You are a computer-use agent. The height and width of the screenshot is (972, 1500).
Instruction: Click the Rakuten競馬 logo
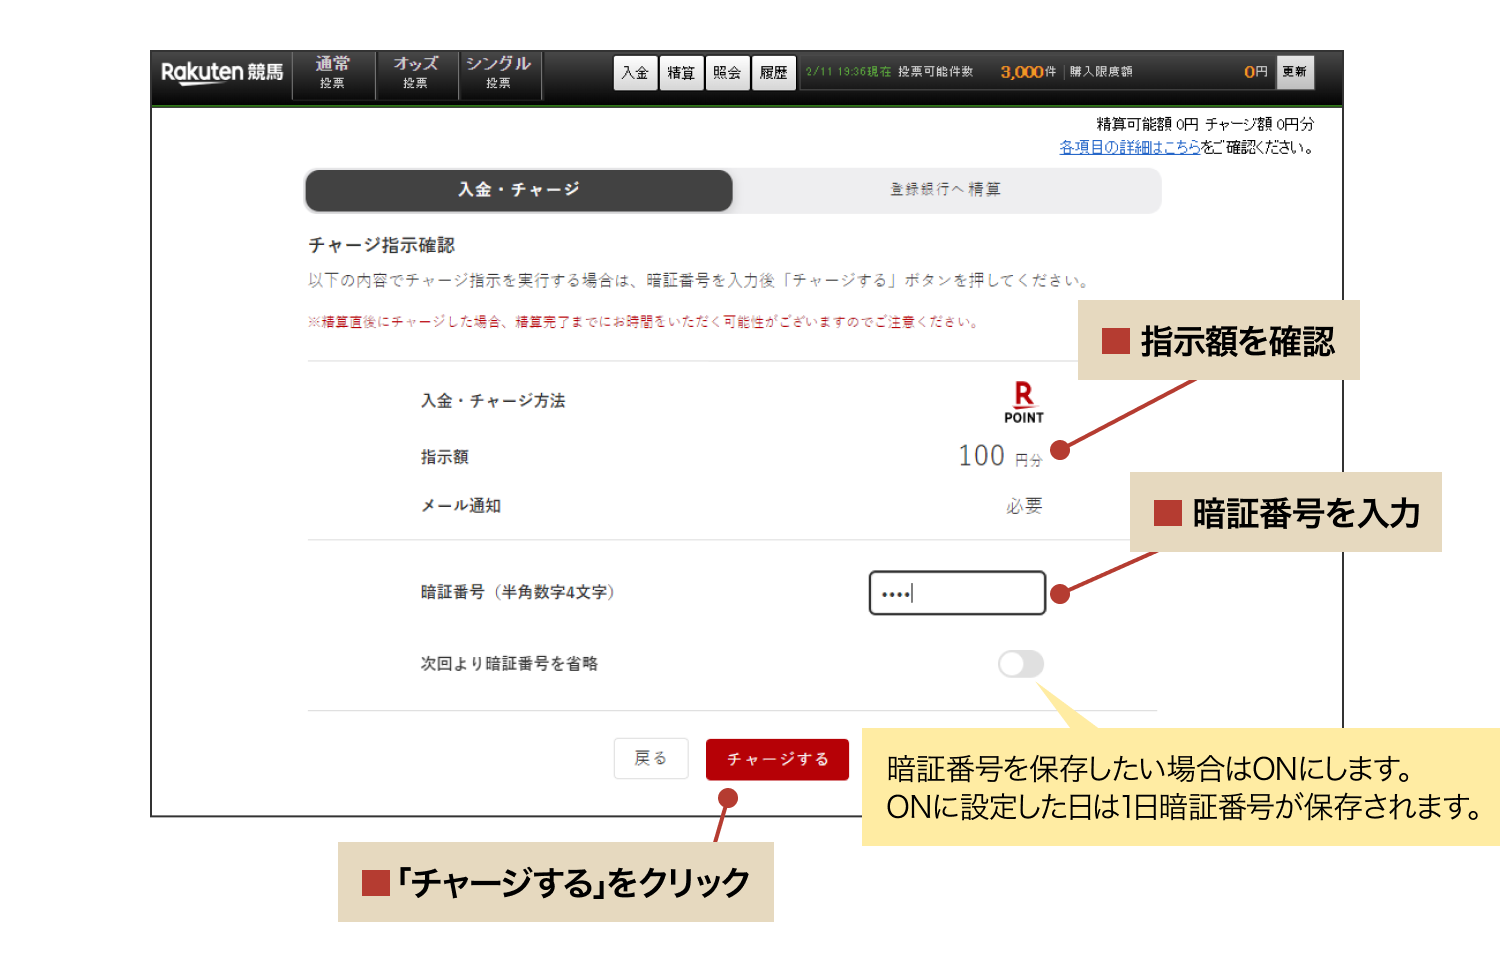pyautogui.click(x=220, y=72)
